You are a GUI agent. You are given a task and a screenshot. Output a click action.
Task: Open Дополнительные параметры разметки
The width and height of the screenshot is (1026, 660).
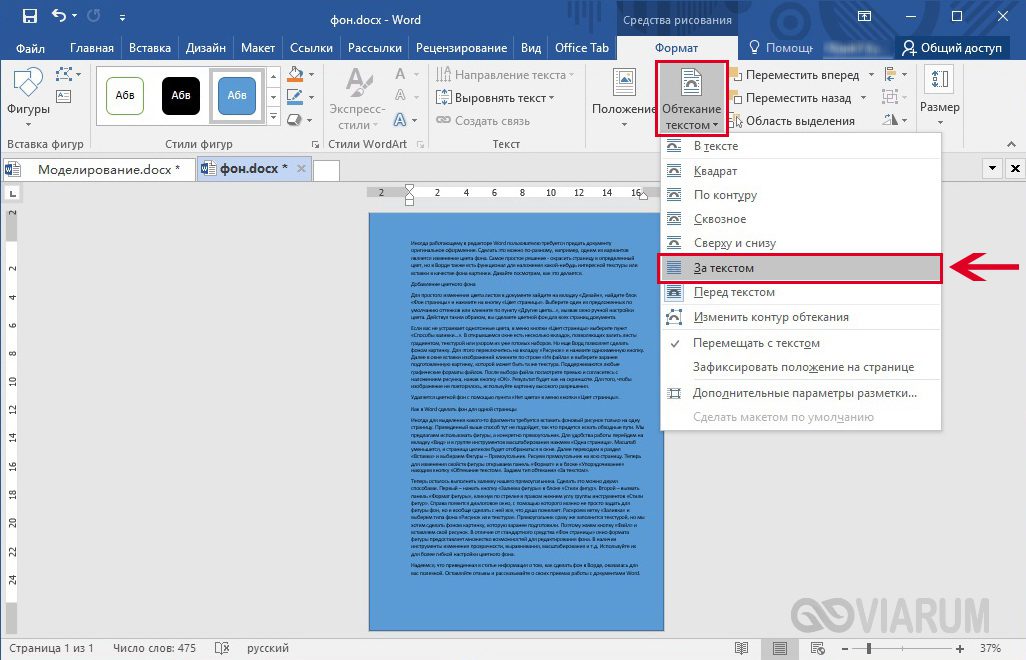(x=801, y=393)
